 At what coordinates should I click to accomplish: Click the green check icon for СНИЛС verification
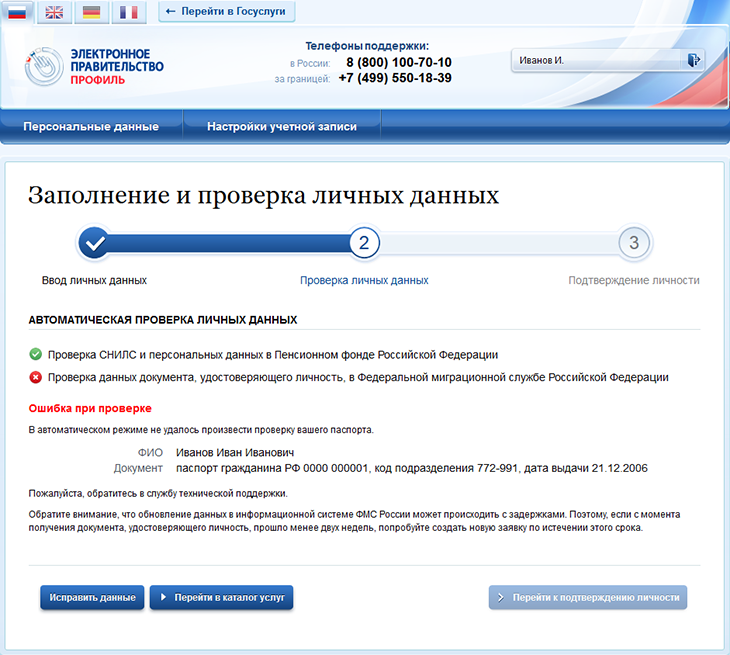click(35, 354)
